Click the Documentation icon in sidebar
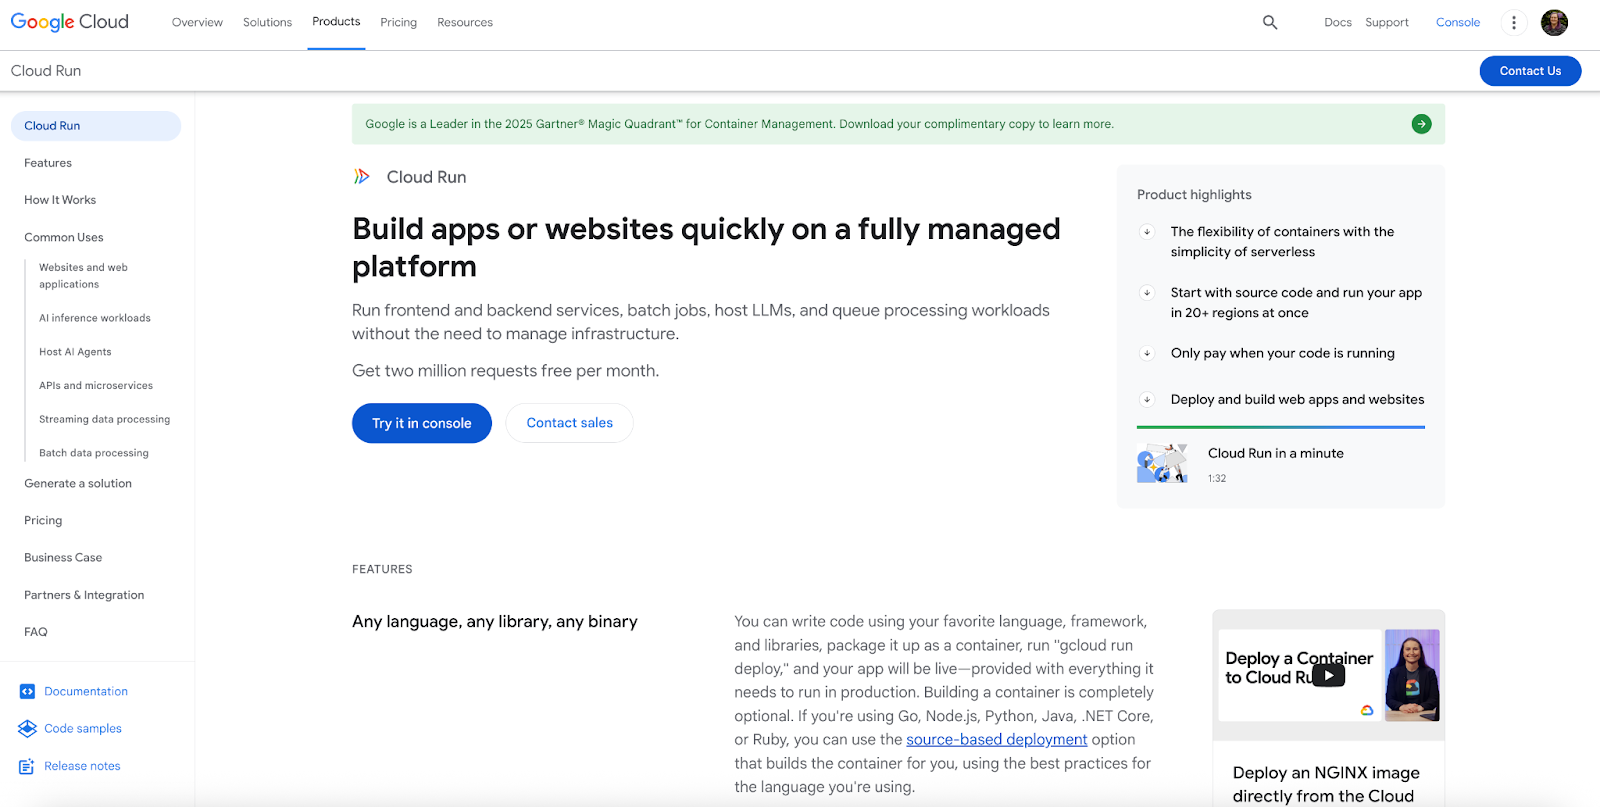The height and width of the screenshot is (807, 1600). tap(27, 691)
